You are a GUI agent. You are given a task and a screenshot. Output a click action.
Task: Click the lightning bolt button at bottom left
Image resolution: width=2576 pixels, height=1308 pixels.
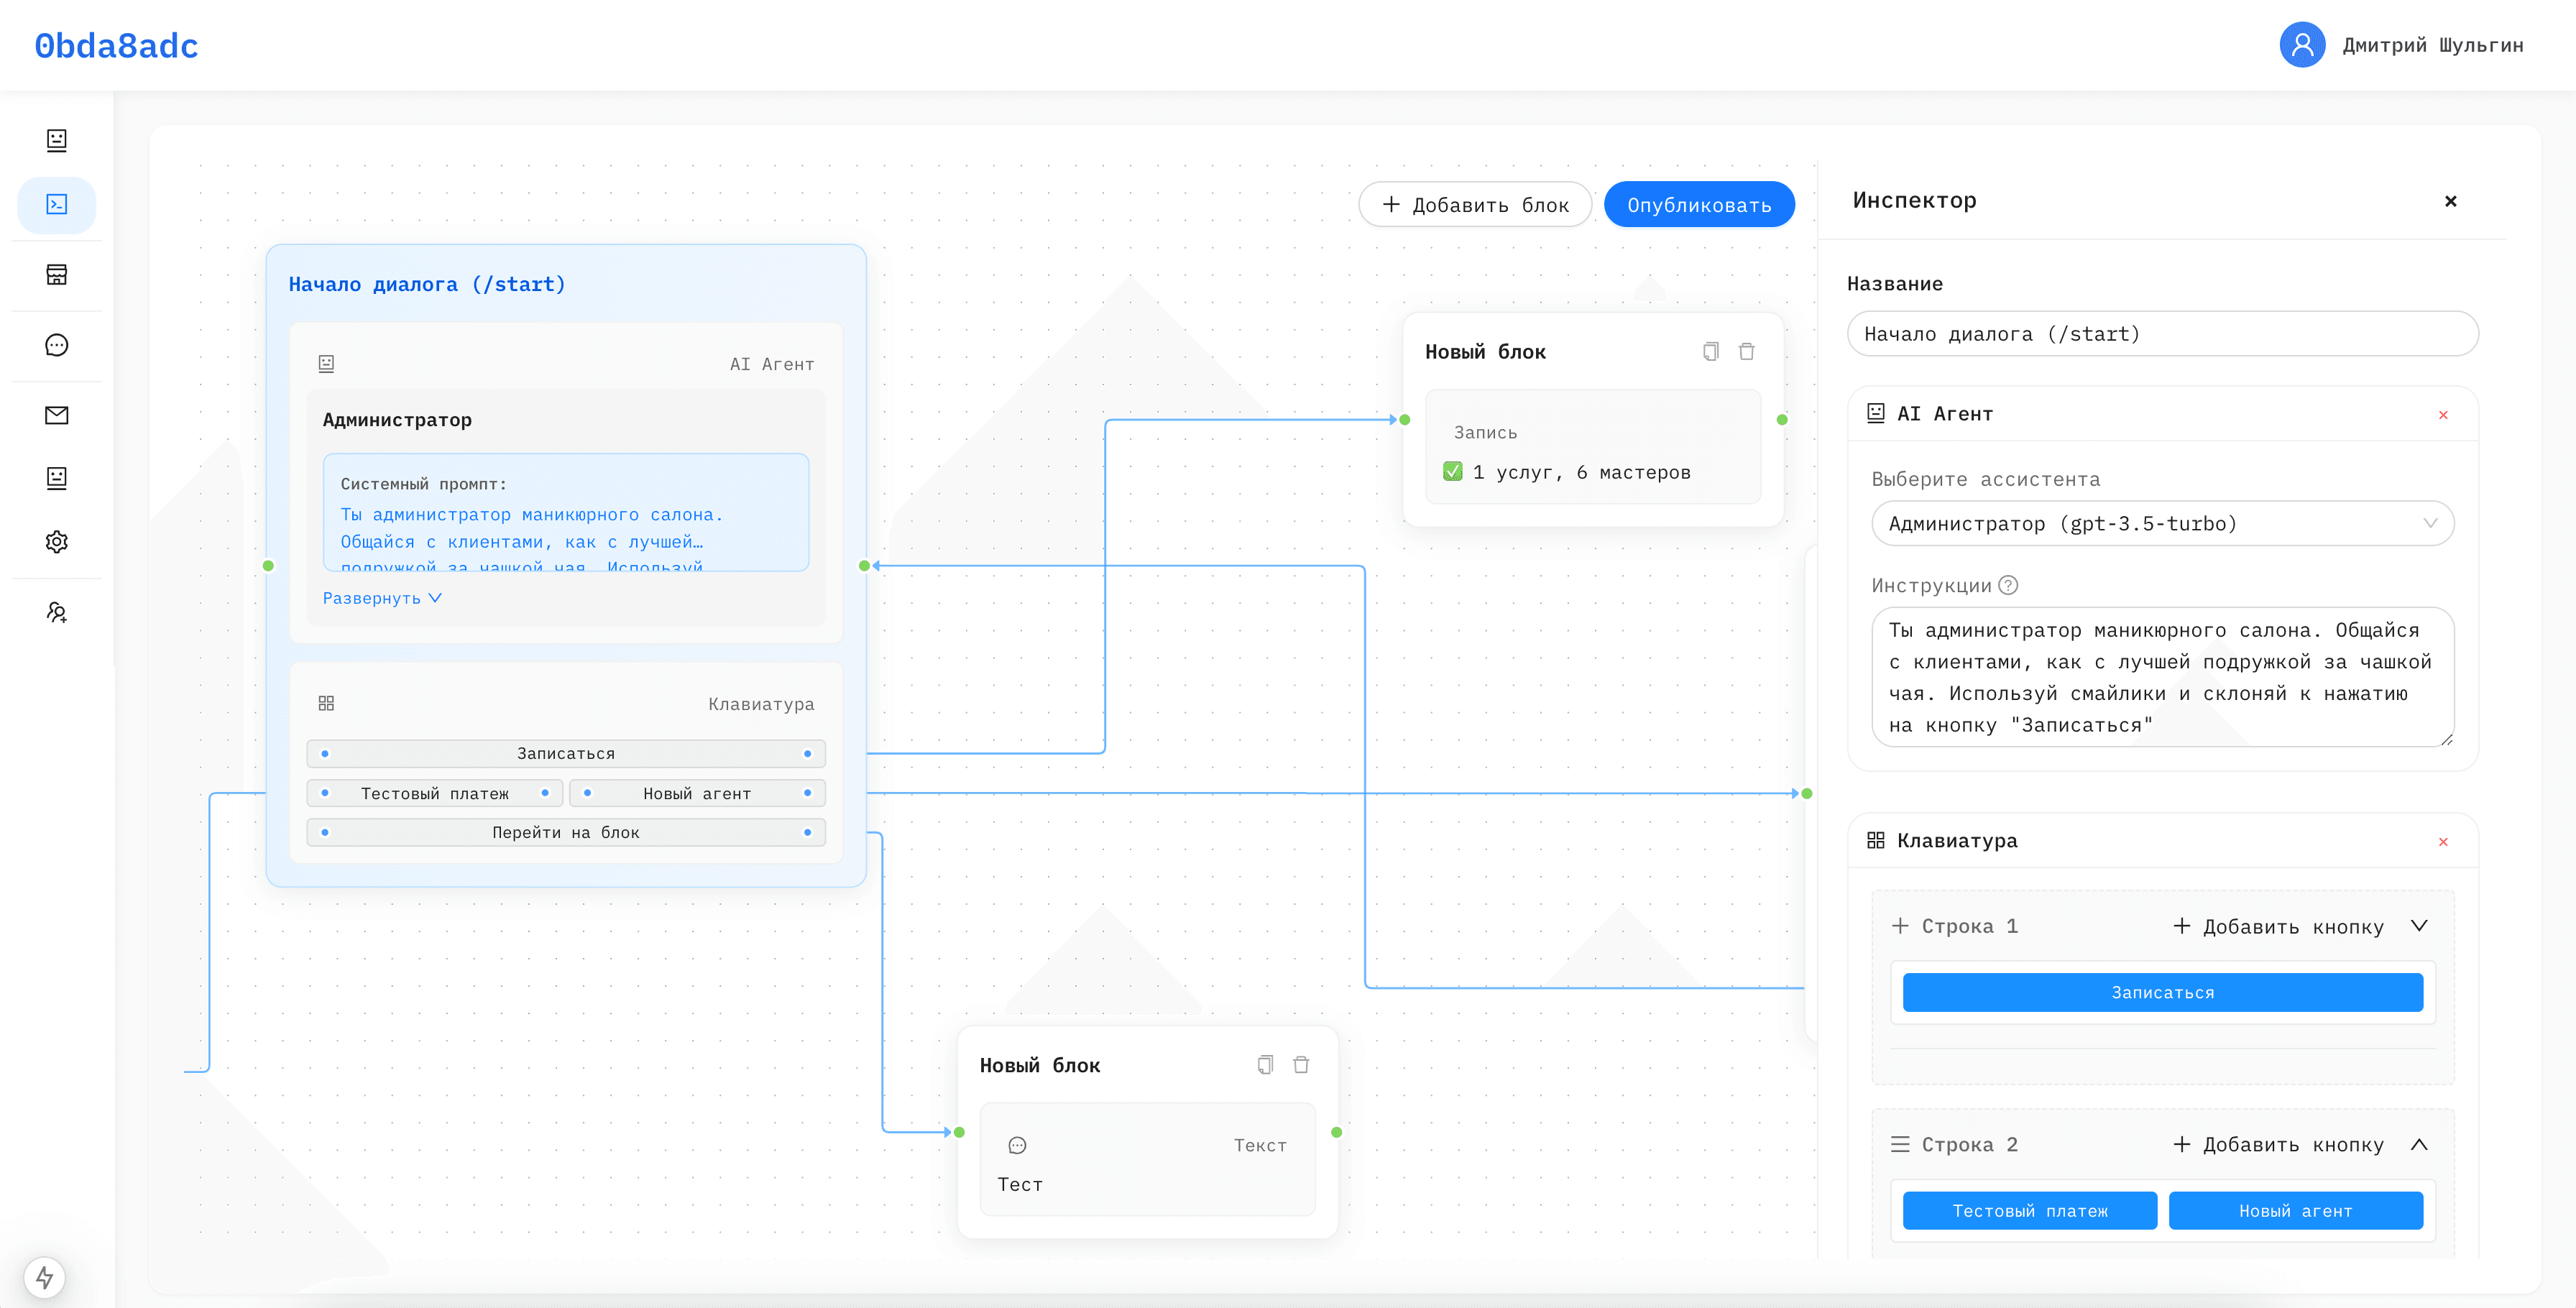[x=45, y=1277]
